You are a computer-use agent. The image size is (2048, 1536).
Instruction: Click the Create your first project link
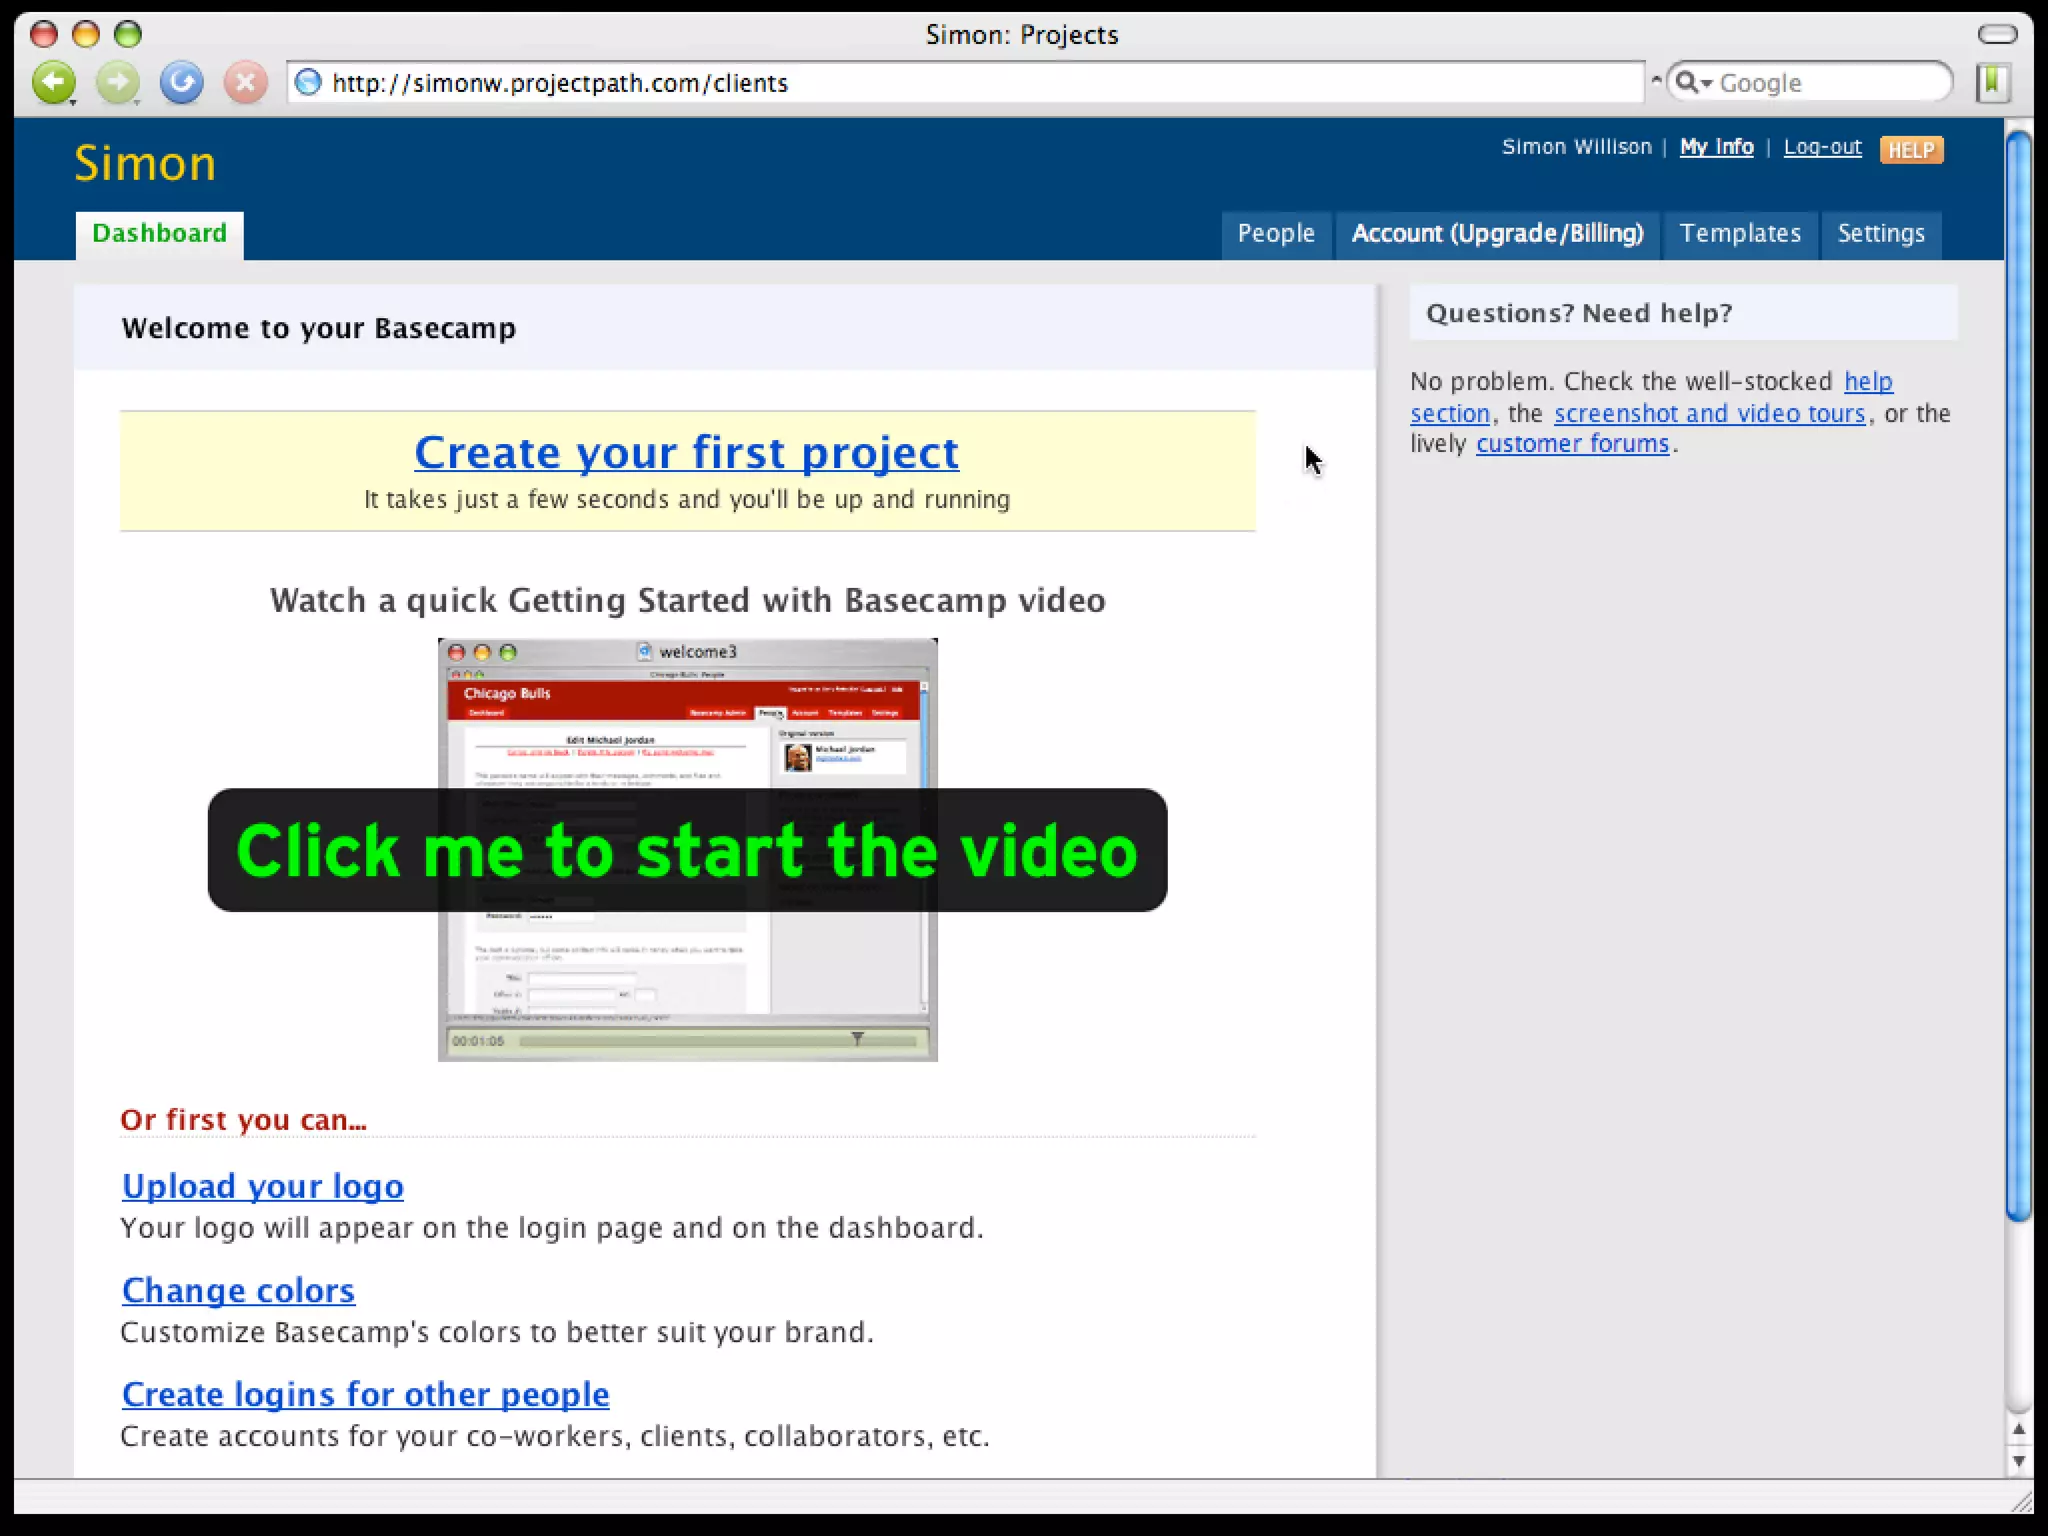(686, 453)
